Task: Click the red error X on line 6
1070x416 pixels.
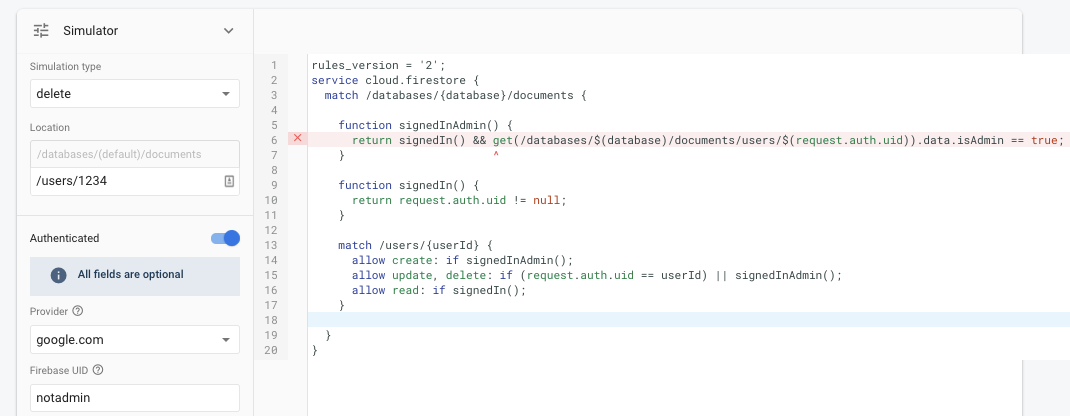Action: 298,138
